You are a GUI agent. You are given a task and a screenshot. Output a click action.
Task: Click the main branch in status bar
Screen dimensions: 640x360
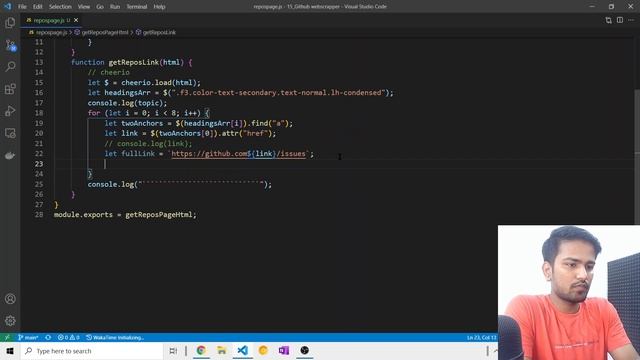pyautogui.click(x=28, y=338)
